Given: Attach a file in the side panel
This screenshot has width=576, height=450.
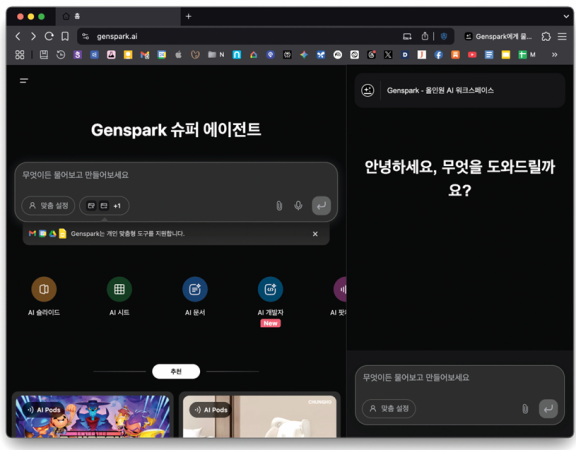Looking at the screenshot, I should (x=525, y=408).
